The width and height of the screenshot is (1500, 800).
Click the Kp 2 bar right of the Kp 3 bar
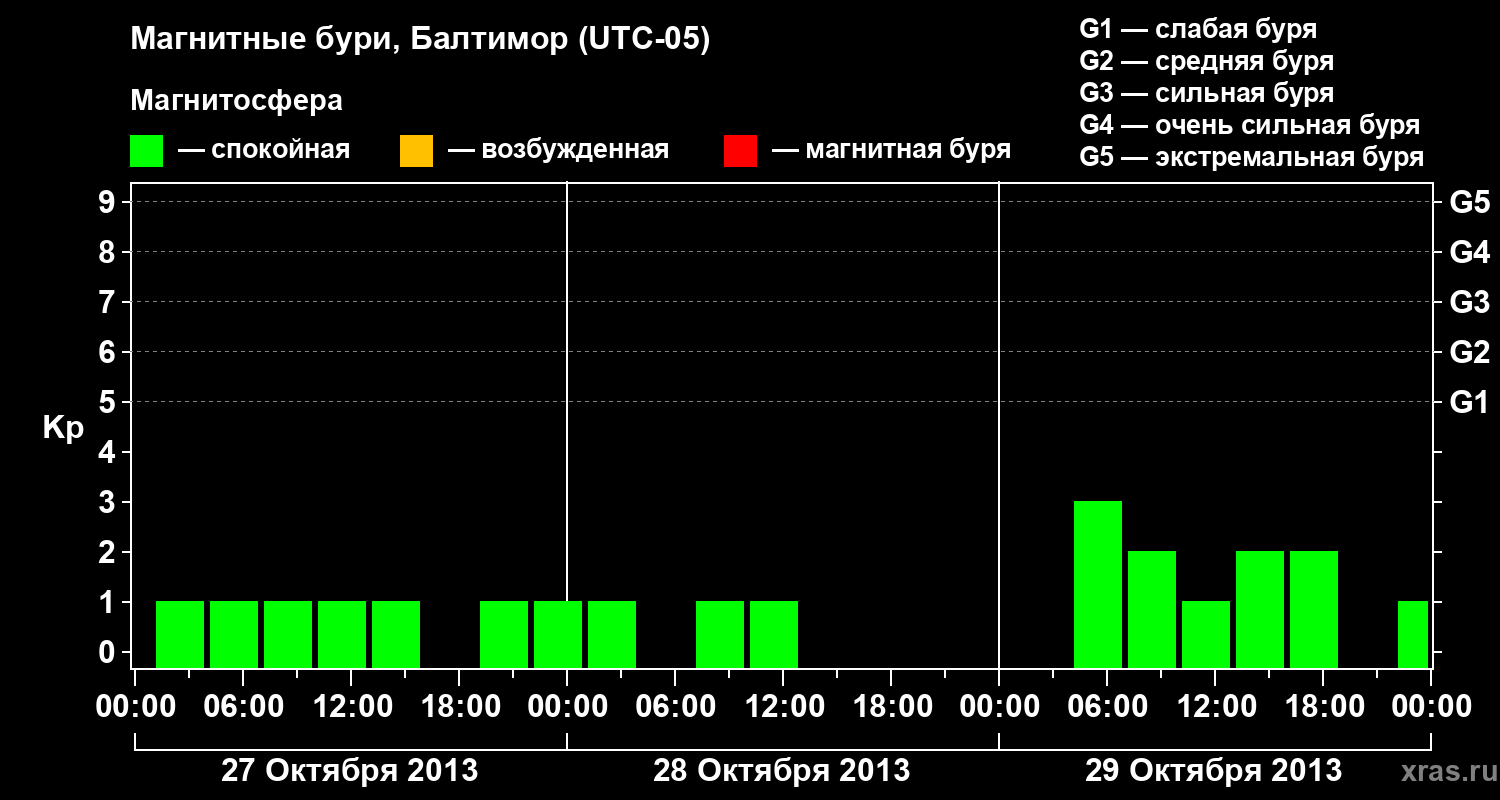1152,609
